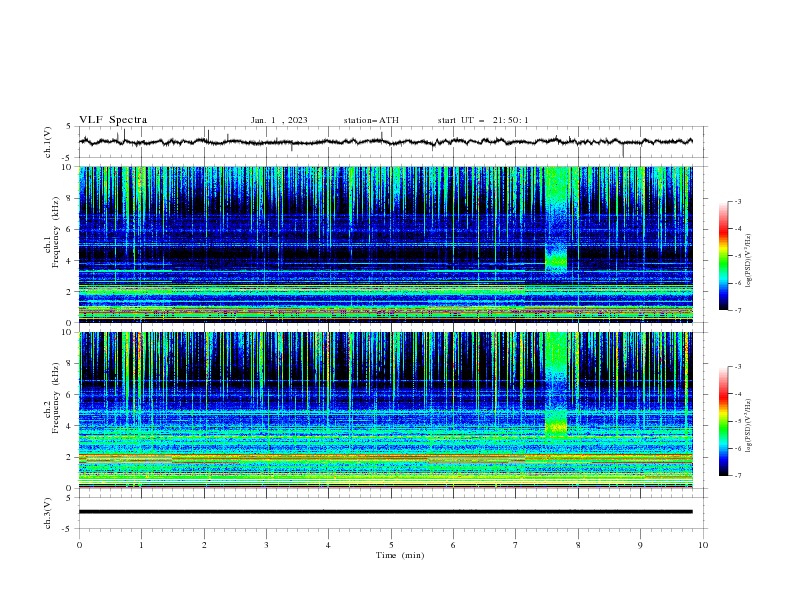This screenshot has height=612, width=792.
Task: Click the ch.1 voltage waveform trace
Action: (385, 142)
